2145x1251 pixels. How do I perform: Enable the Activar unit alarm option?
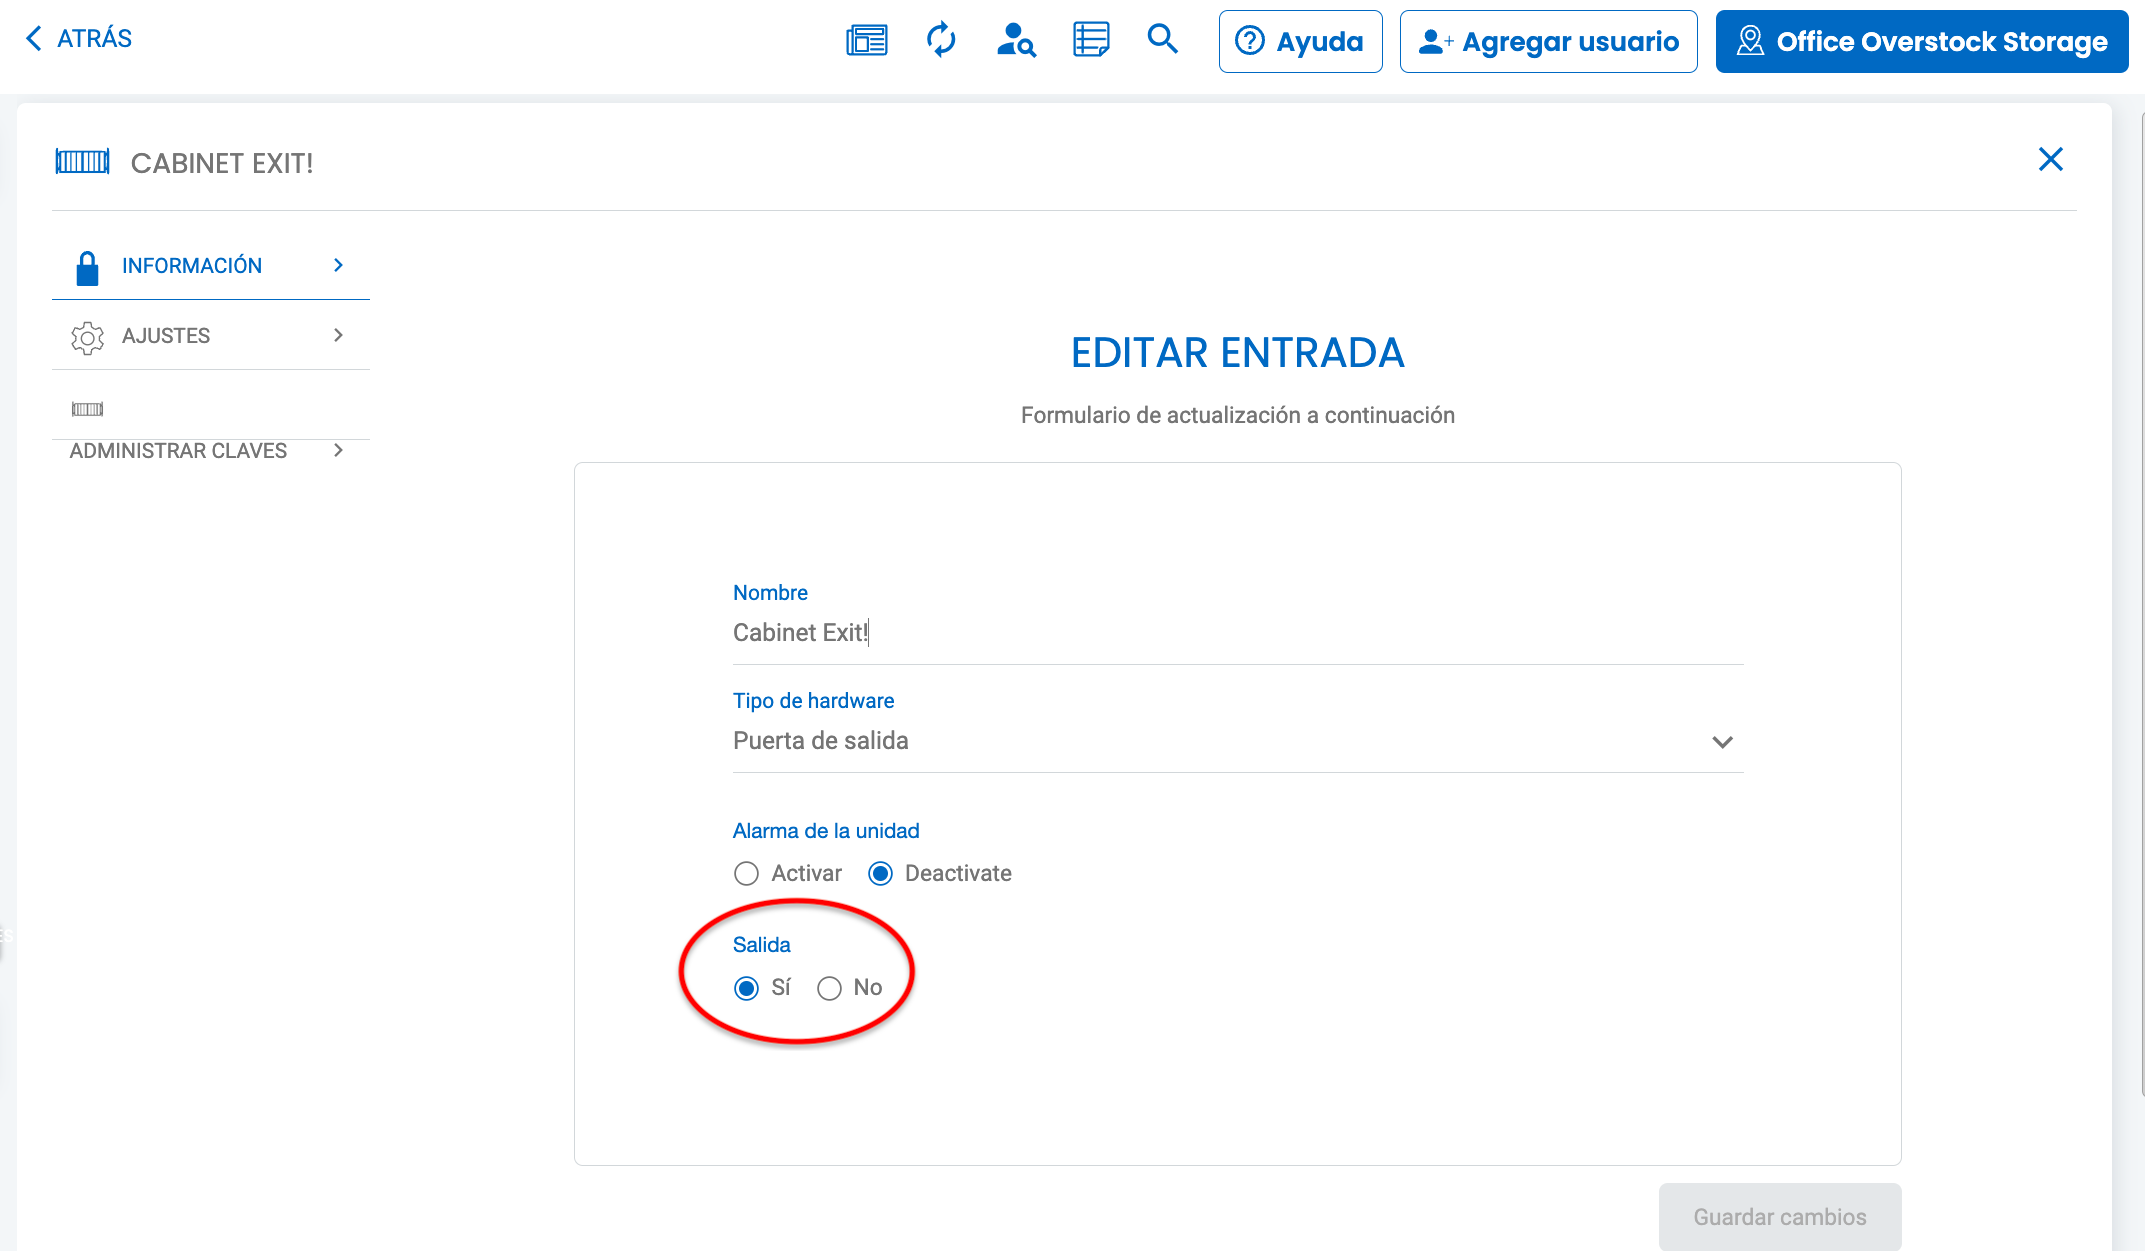pos(746,873)
